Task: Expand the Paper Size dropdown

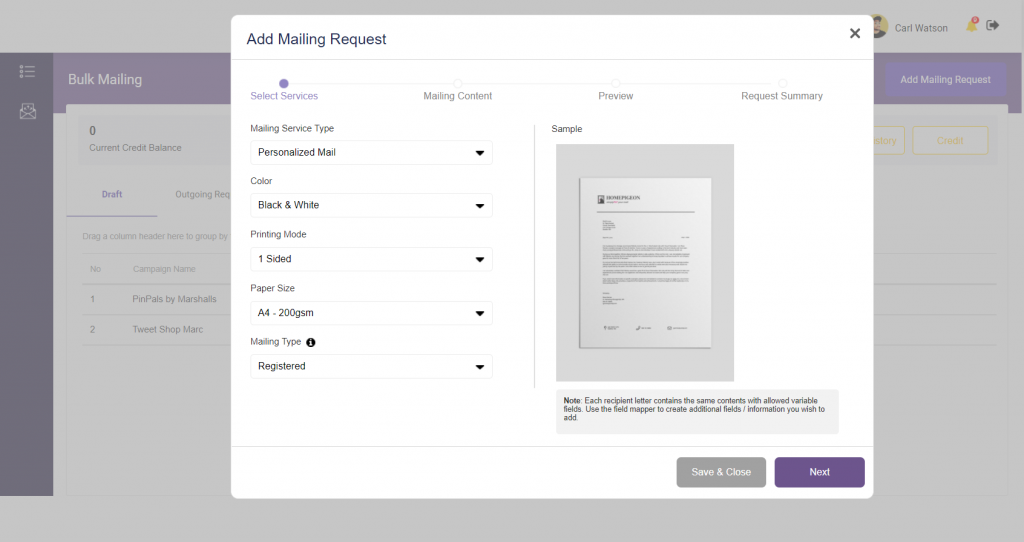Action: pos(371,313)
